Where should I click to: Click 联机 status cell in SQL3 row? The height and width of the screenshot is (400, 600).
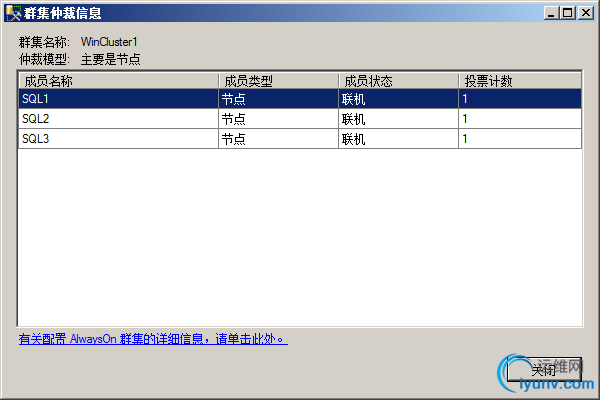coord(398,139)
